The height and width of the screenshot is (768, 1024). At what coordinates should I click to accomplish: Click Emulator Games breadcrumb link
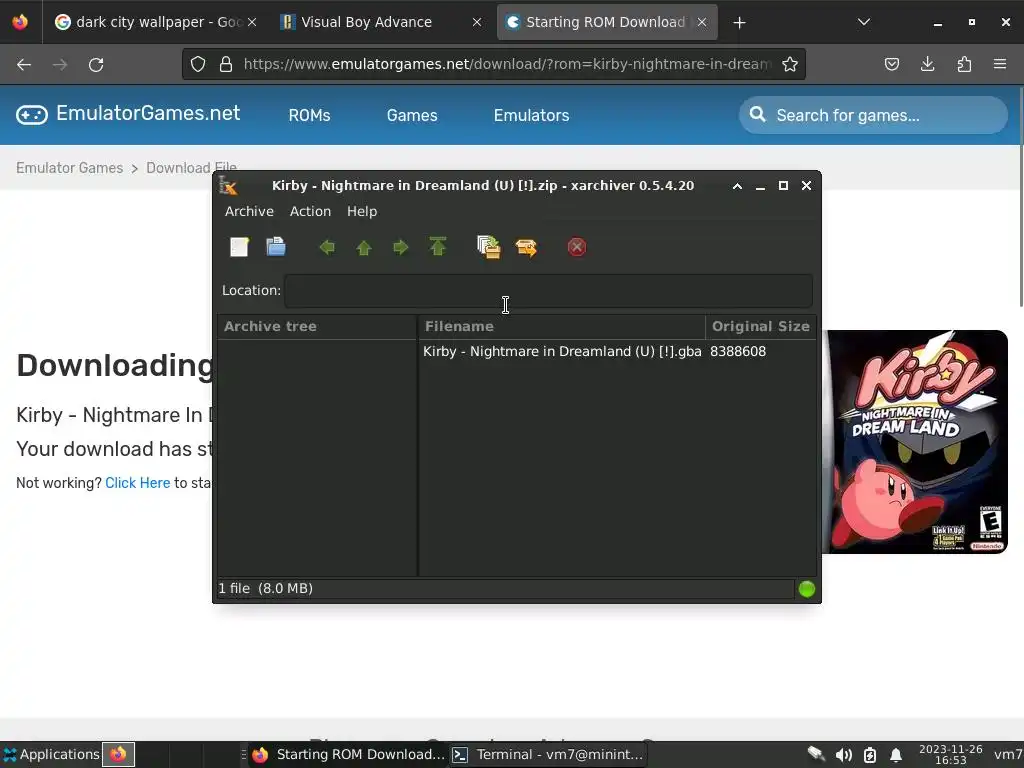[x=69, y=168]
